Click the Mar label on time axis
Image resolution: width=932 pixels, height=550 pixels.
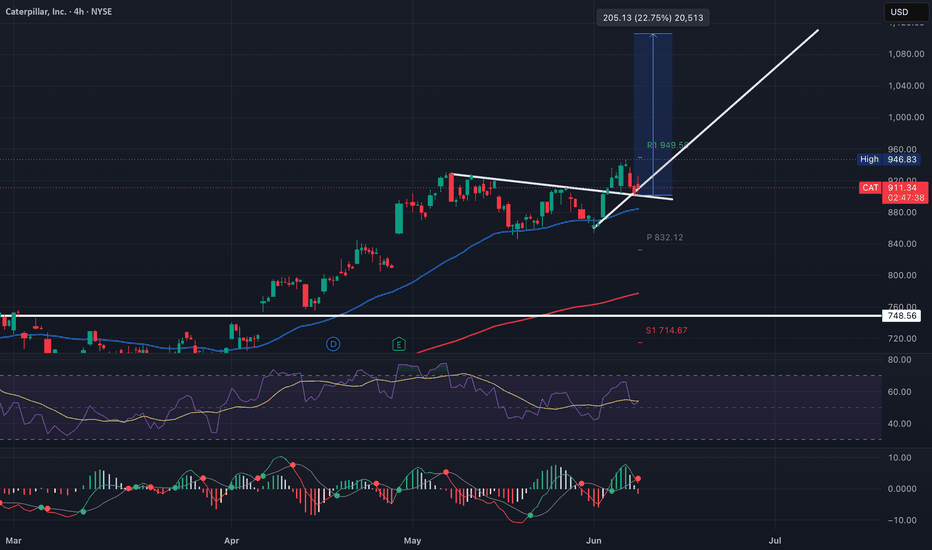[x=13, y=540]
